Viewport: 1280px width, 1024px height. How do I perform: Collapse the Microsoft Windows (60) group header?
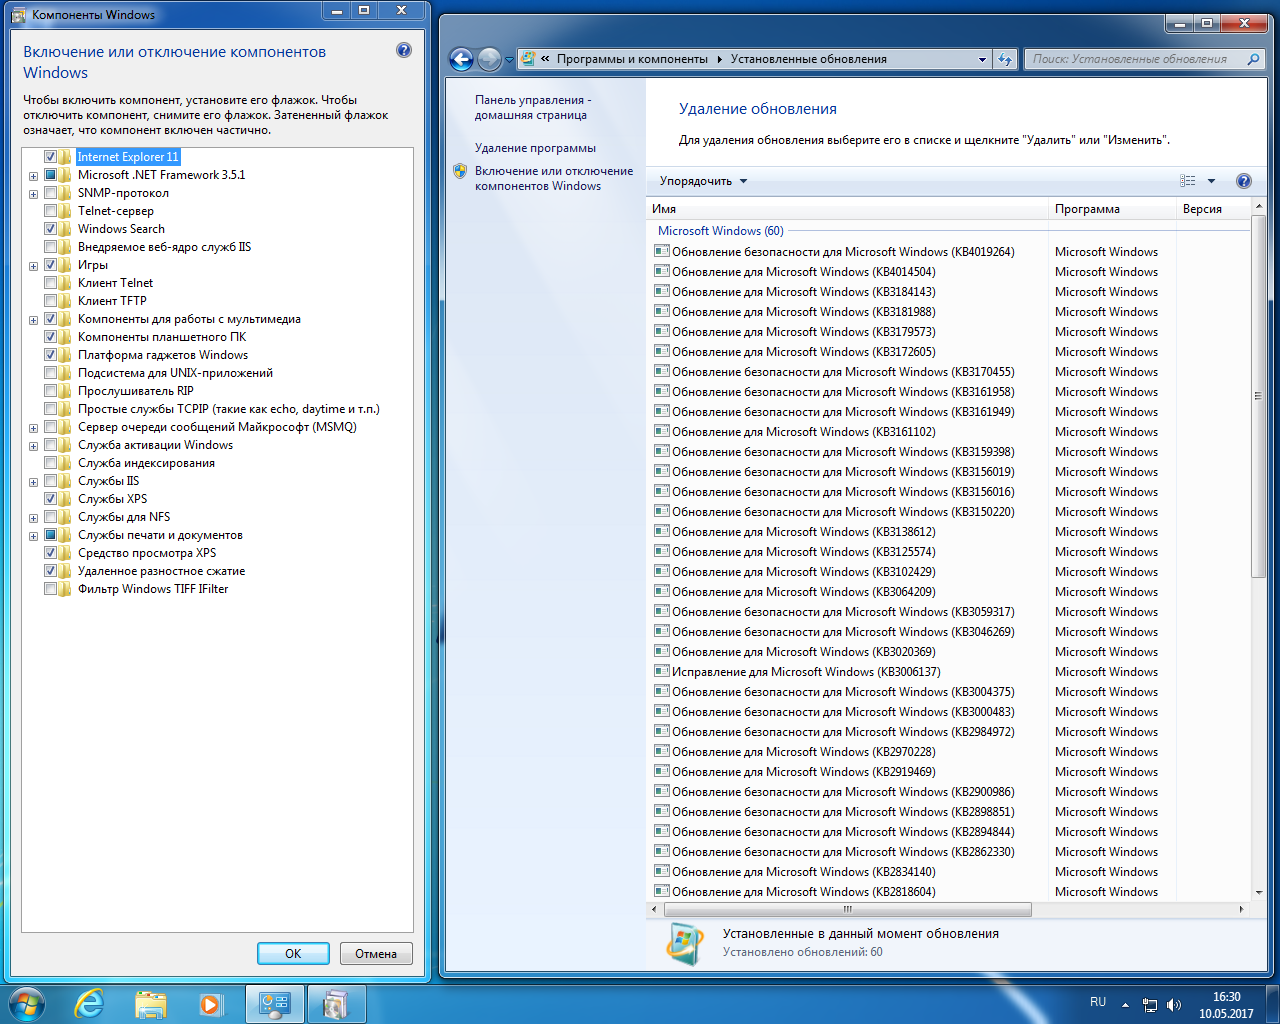point(720,231)
